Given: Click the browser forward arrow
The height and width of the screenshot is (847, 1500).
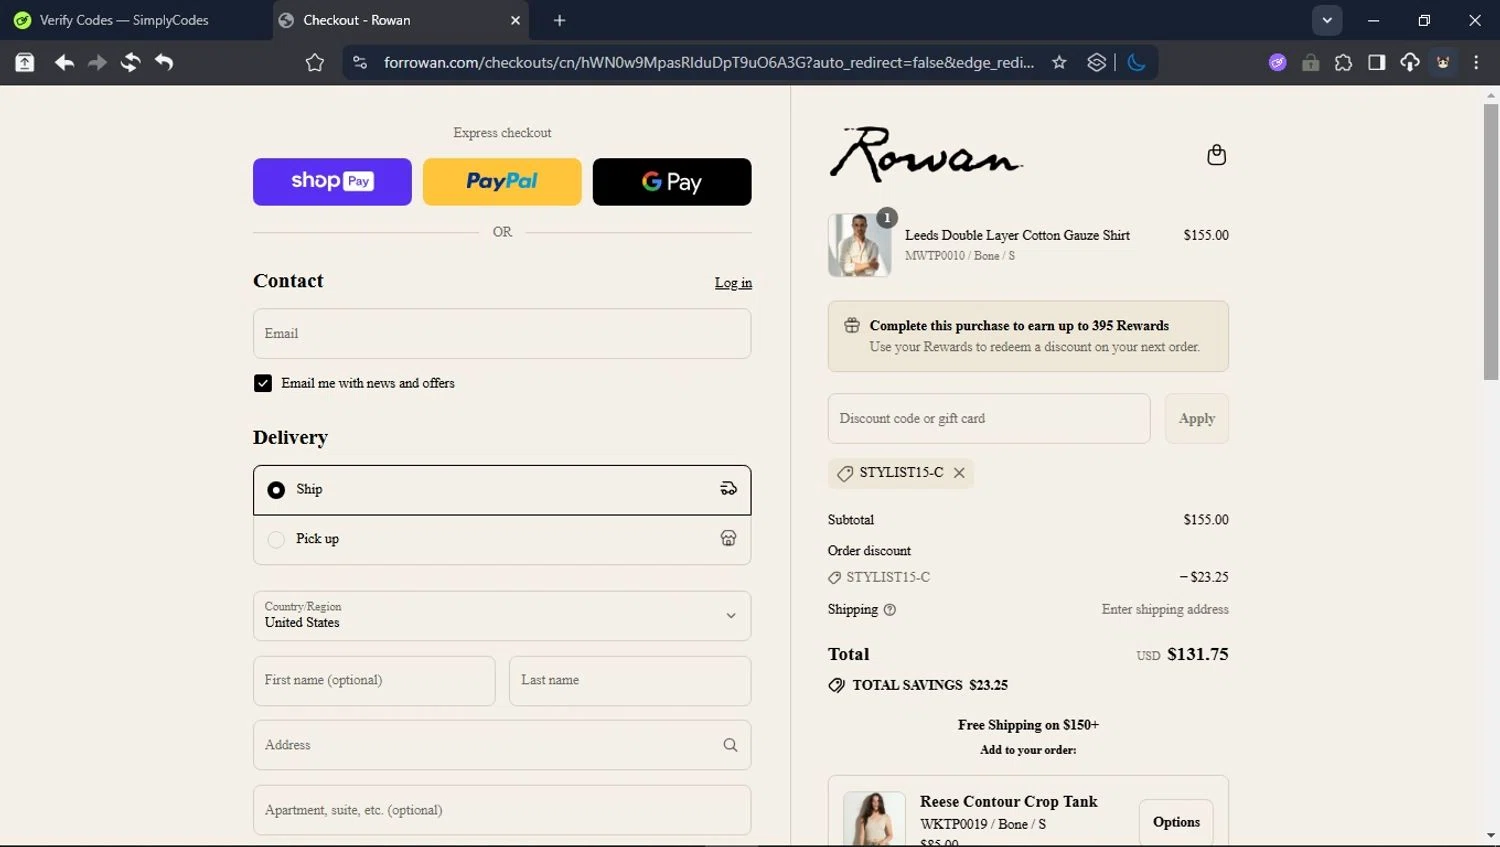Looking at the screenshot, I should (x=97, y=63).
